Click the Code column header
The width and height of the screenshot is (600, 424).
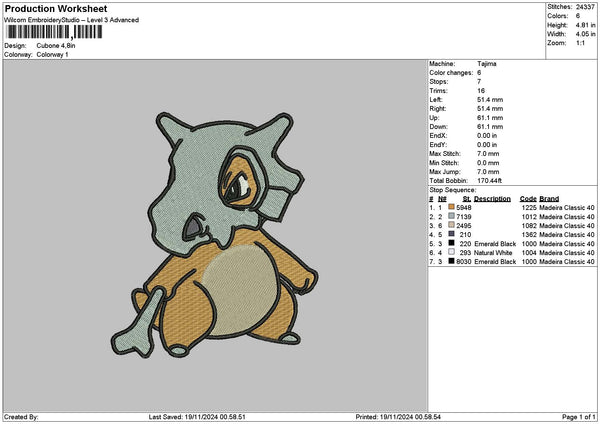click(528, 198)
